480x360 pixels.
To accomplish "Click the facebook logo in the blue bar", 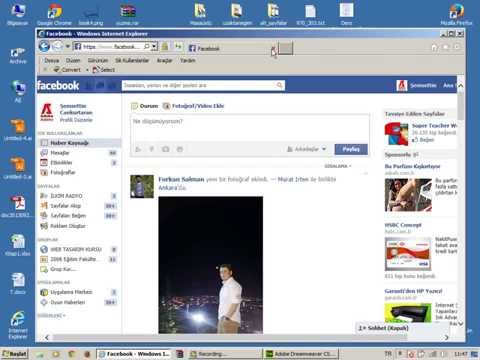I will tap(58, 86).
